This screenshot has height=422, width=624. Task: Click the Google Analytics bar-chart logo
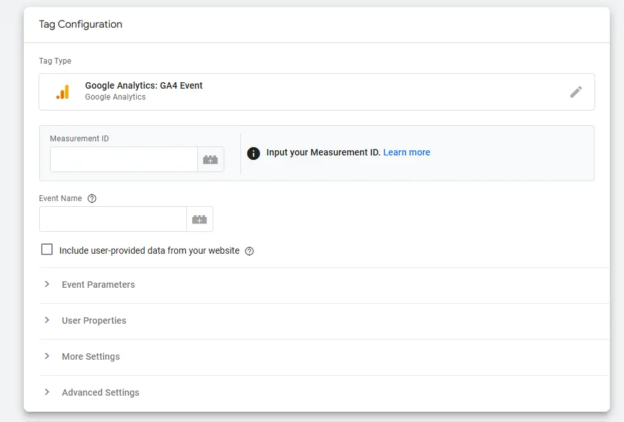click(62, 92)
